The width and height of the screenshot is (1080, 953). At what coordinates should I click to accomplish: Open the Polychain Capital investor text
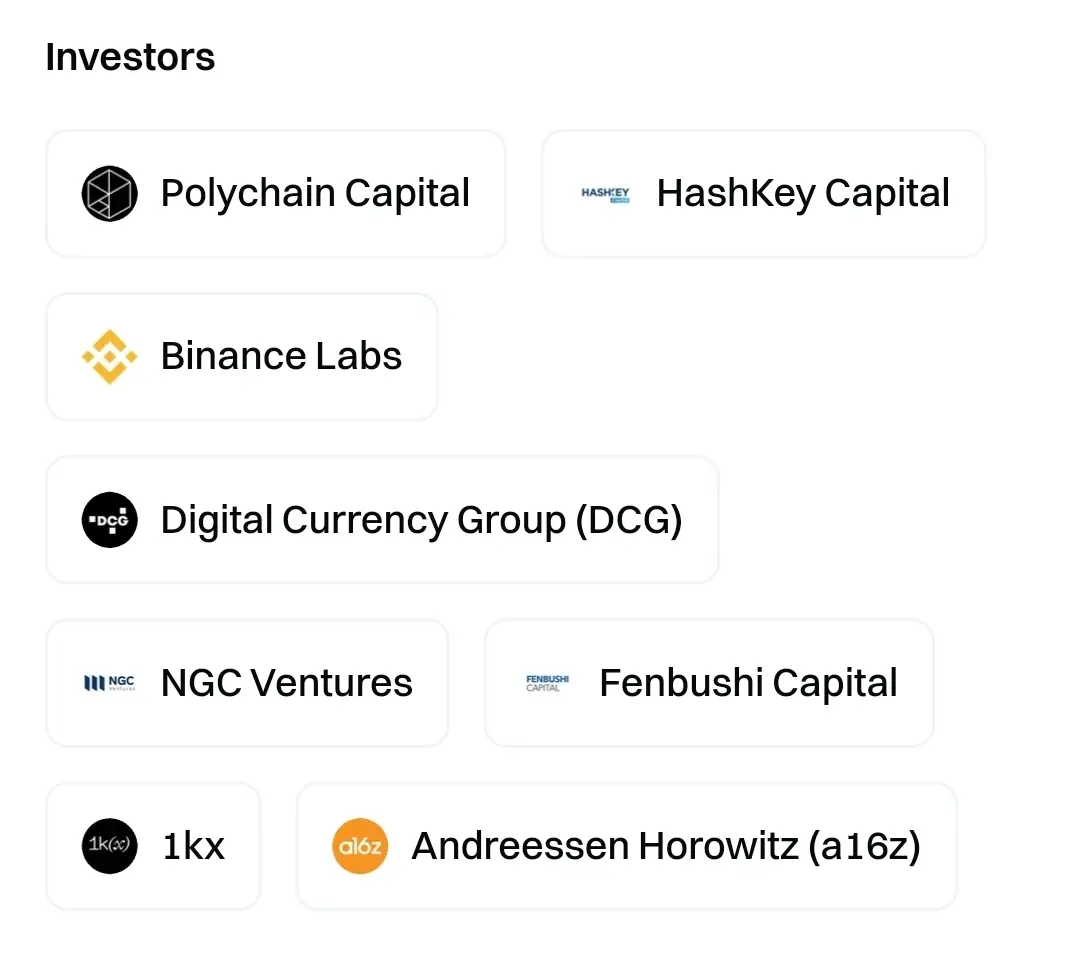click(x=315, y=193)
